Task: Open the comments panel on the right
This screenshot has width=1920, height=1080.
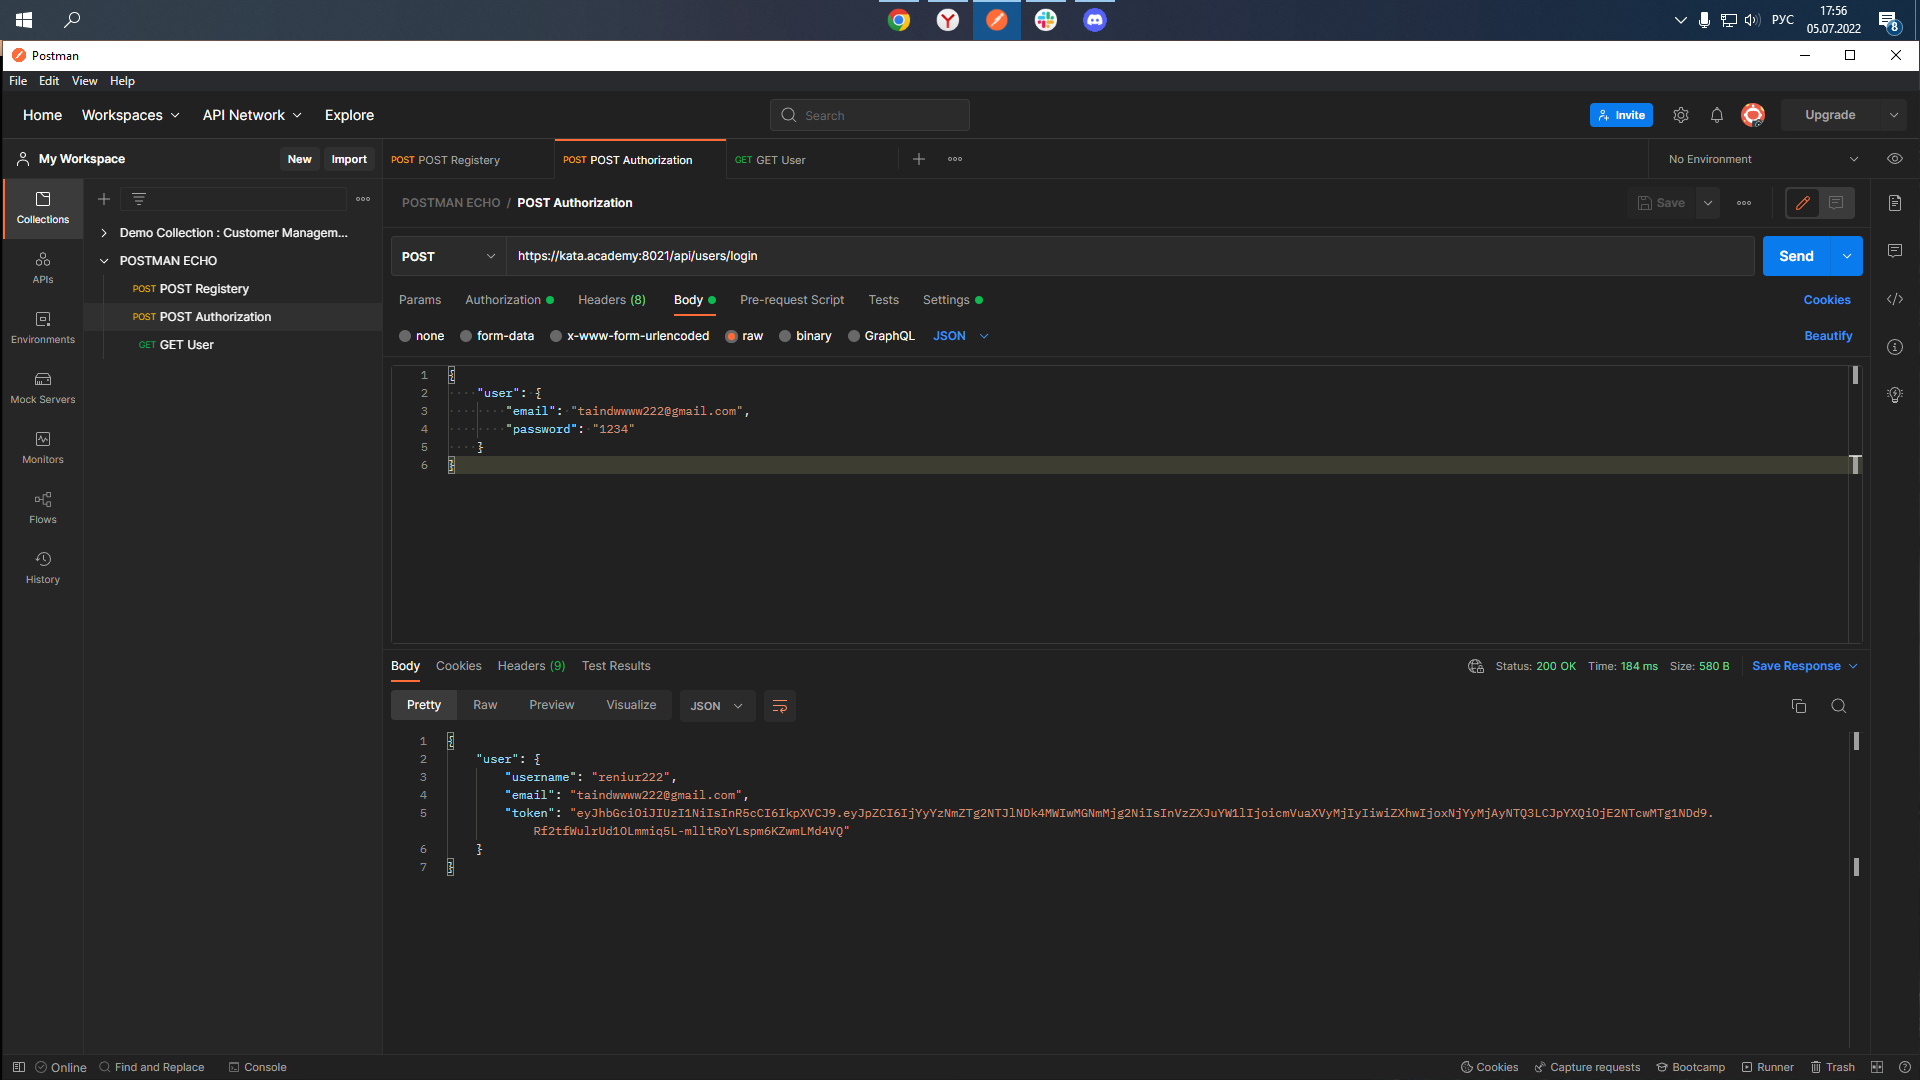Action: pos(1895,250)
